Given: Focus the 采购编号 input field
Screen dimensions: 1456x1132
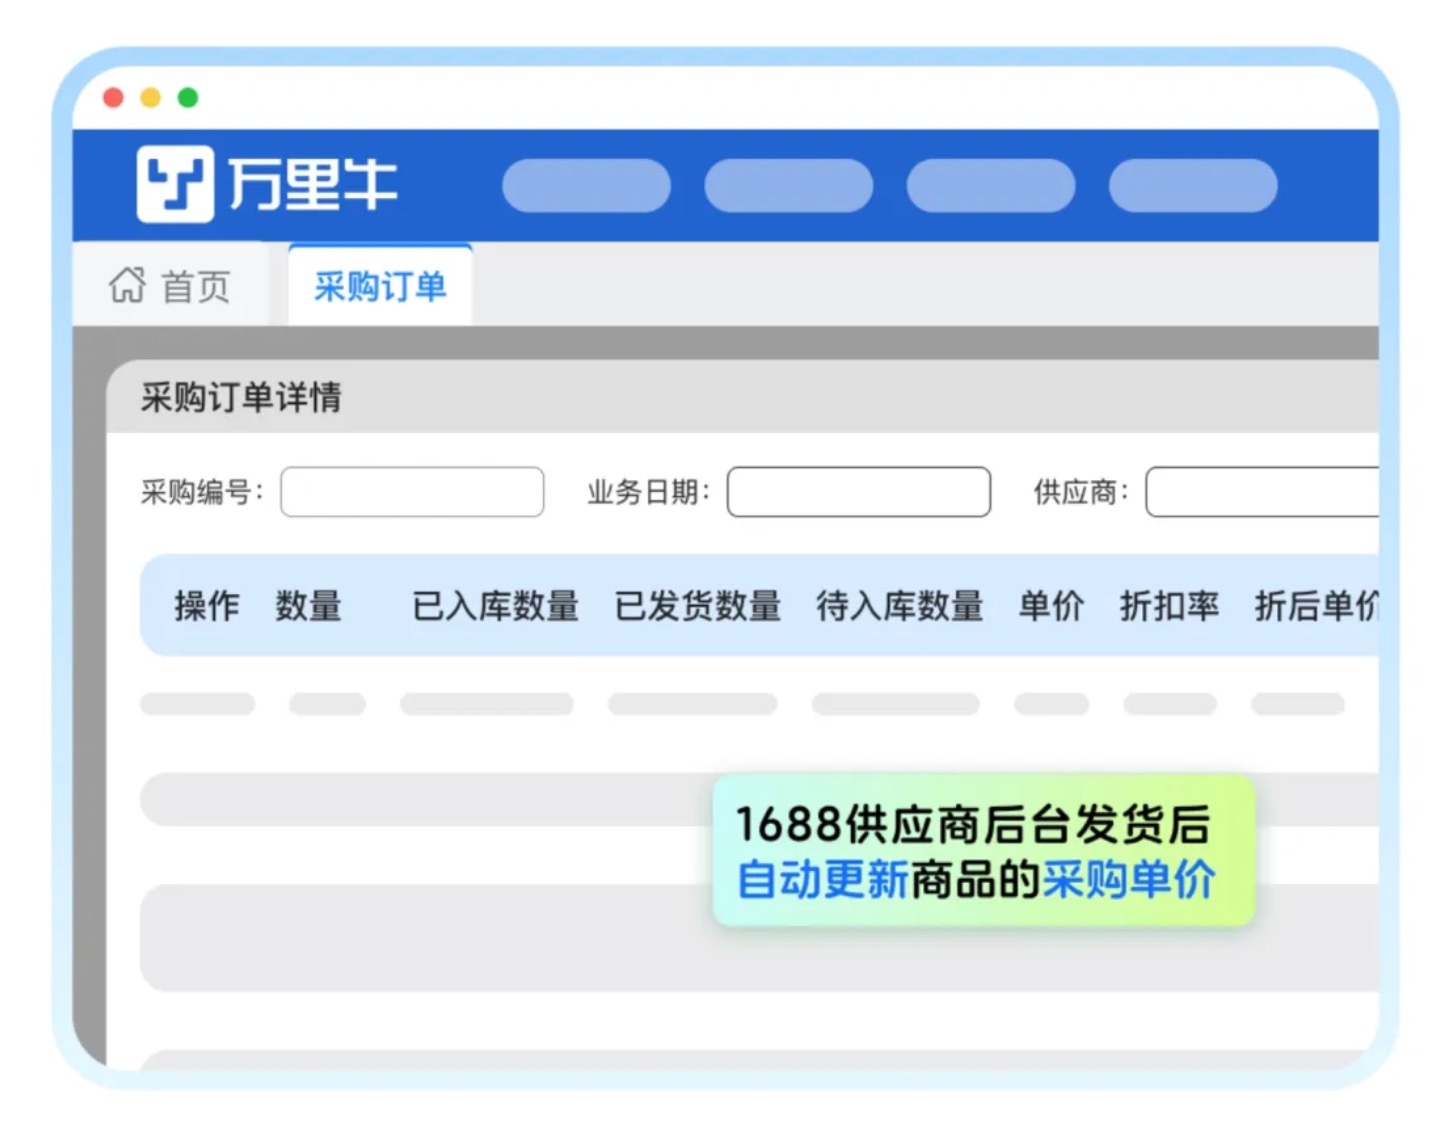Looking at the screenshot, I should pos(412,492).
